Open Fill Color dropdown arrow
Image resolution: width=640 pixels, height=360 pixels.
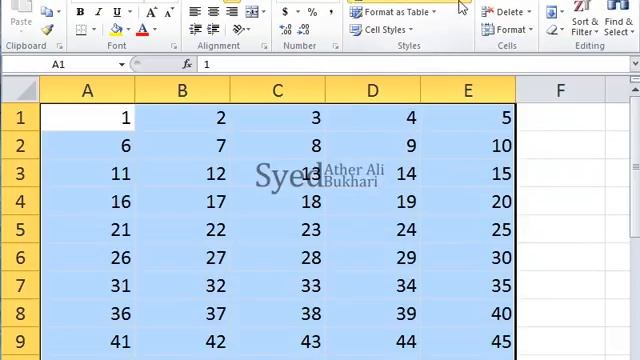tap(128, 30)
